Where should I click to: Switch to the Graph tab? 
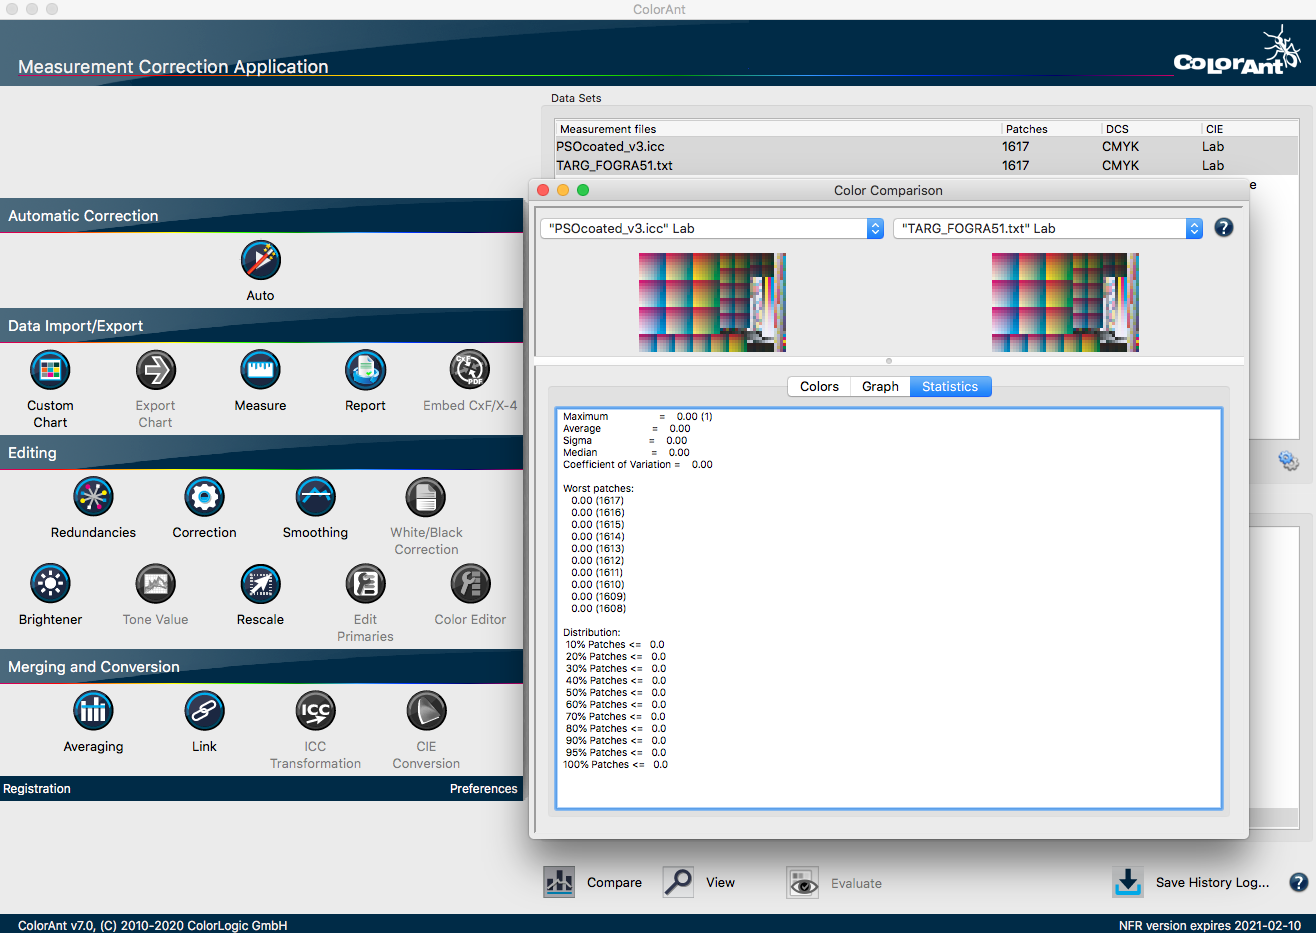880,387
